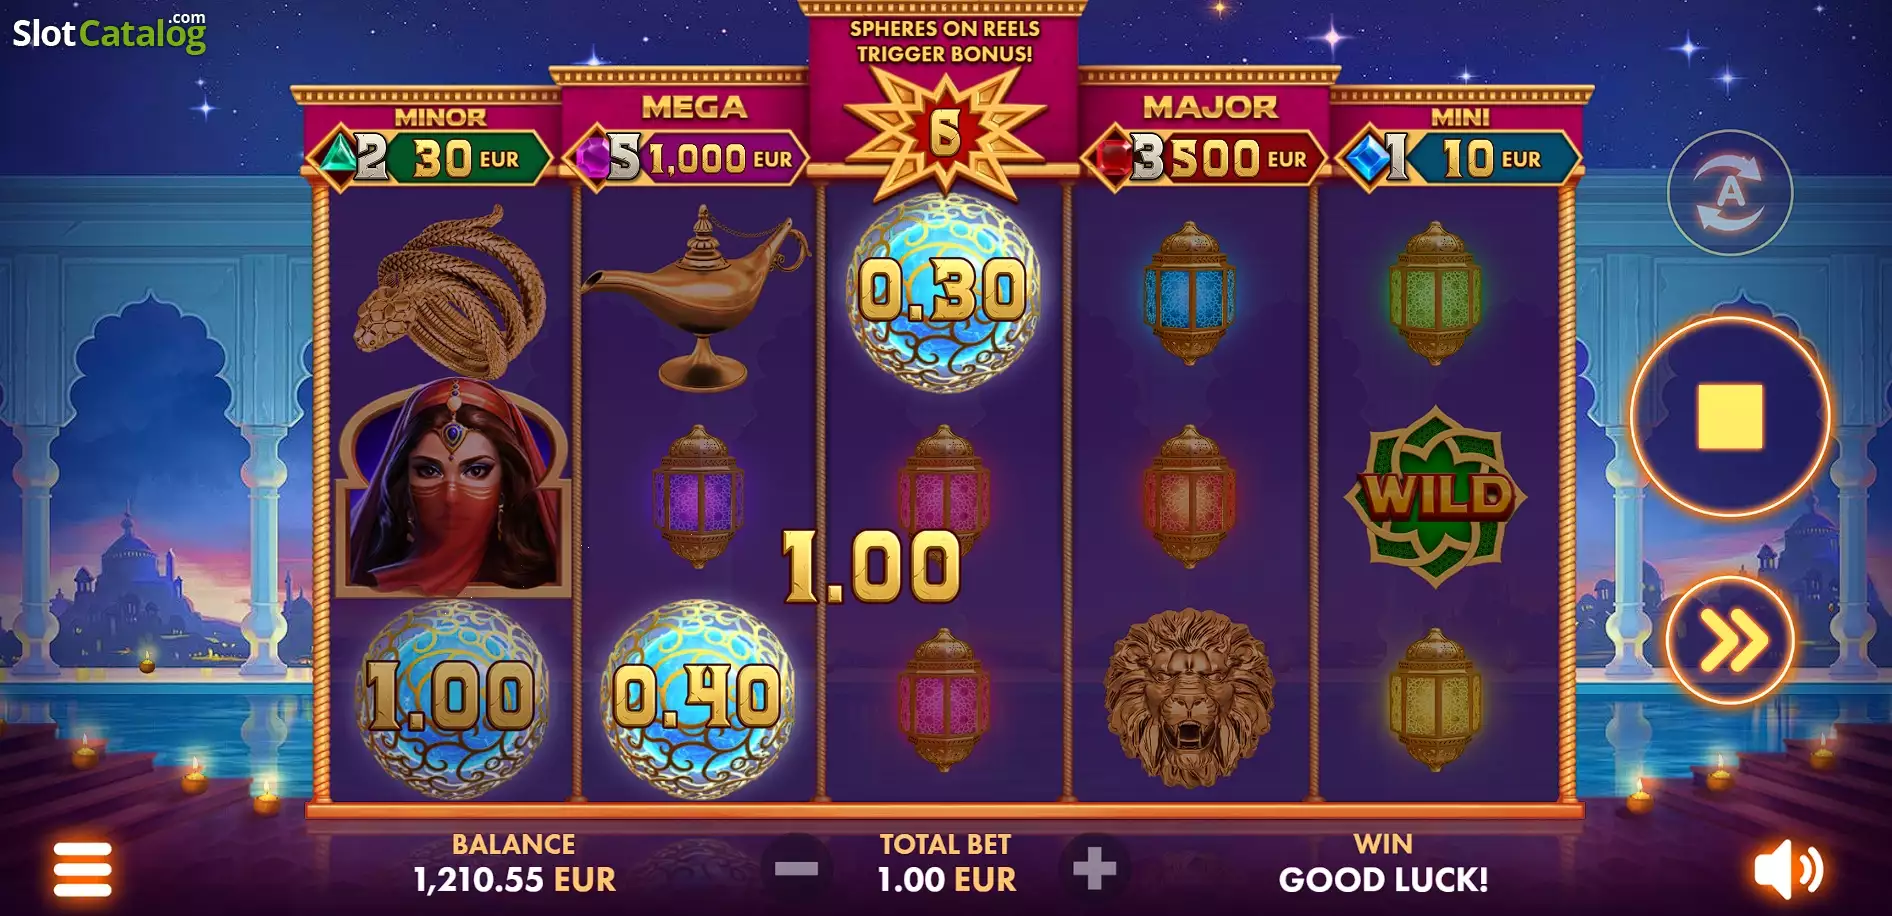Screen dimensions: 1892x916
Task: Click the SlotCatalog.com logo
Action: pyautogui.click(x=109, y=32)
